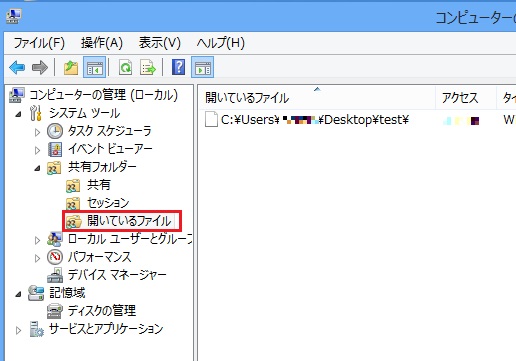The image size is (516, 361).
Task: Open the ヘルプ(H) menu
Action: pos(221,43)
